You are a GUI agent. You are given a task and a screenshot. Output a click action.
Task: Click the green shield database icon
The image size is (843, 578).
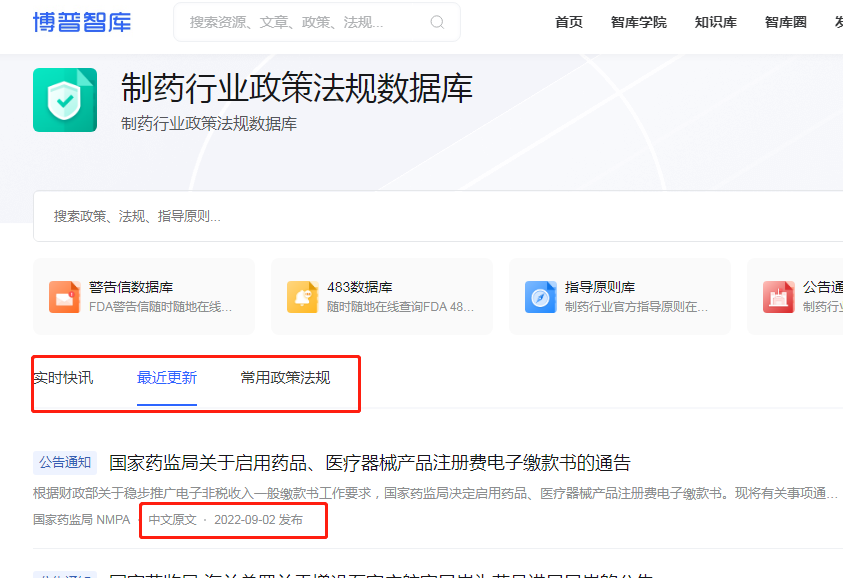coord(65,100)
